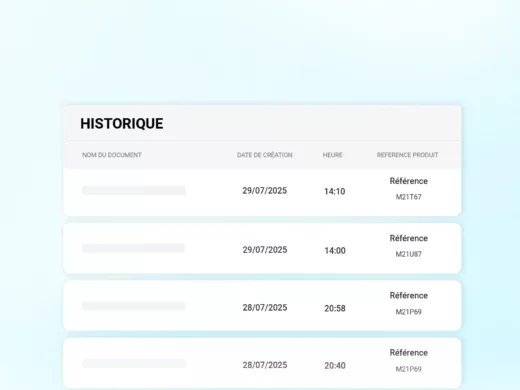Select the reference code M21U87
The image size is (520, 390).
[x=409, y=254]
